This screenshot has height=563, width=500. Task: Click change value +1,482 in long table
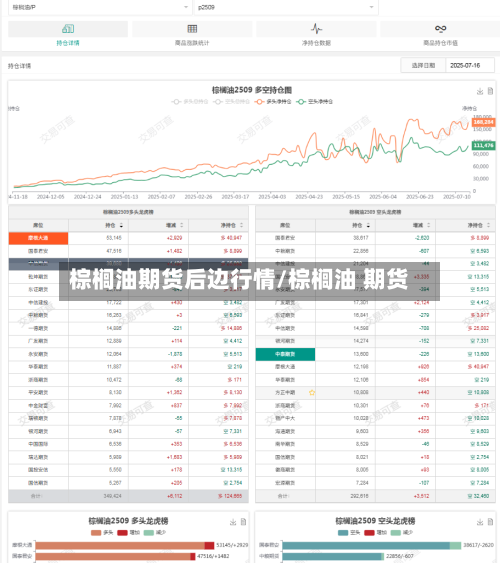(174, 251)
